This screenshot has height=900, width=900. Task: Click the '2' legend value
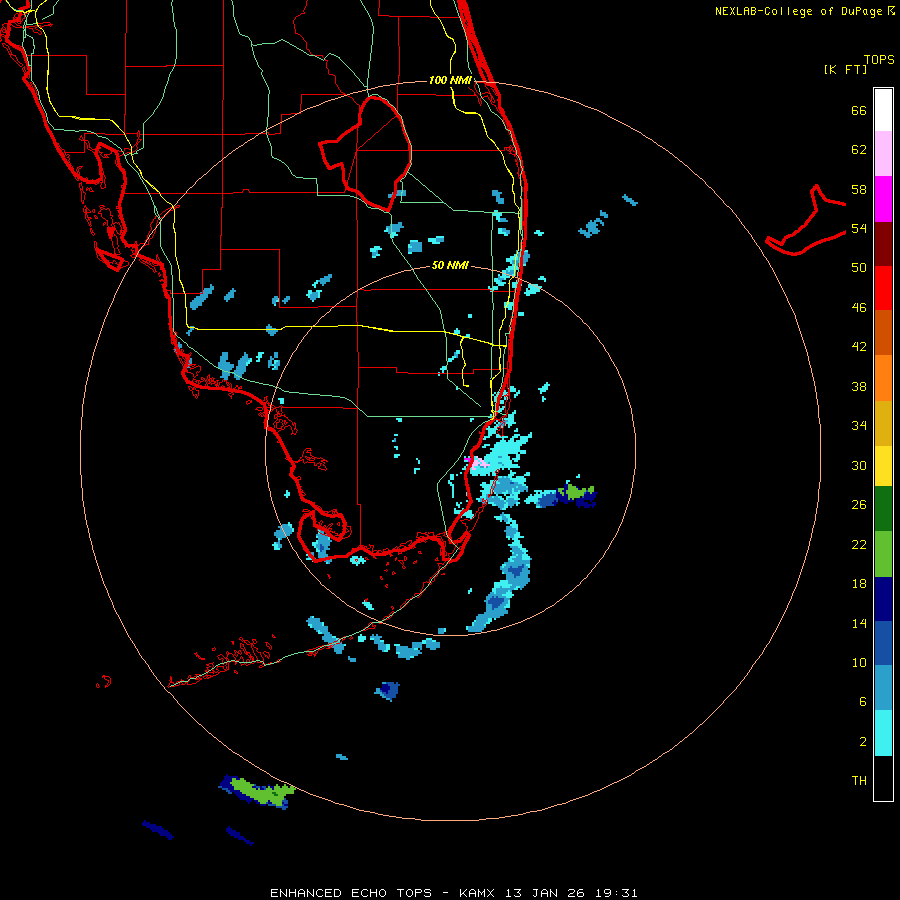[x=863, y=742]
